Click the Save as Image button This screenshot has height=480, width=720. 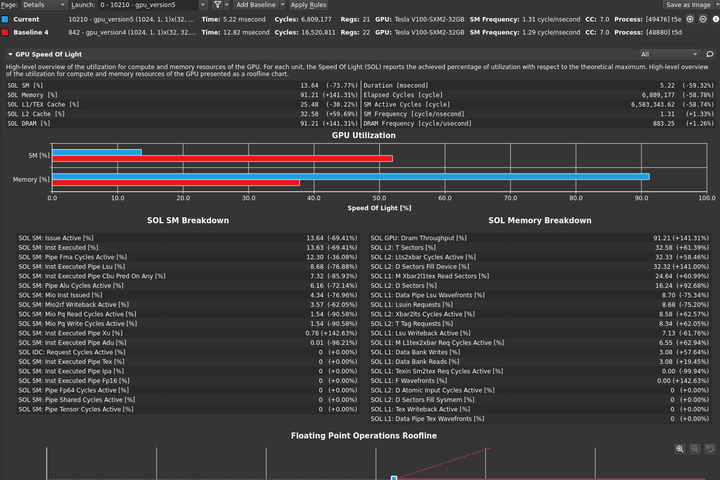click(688, 5)
